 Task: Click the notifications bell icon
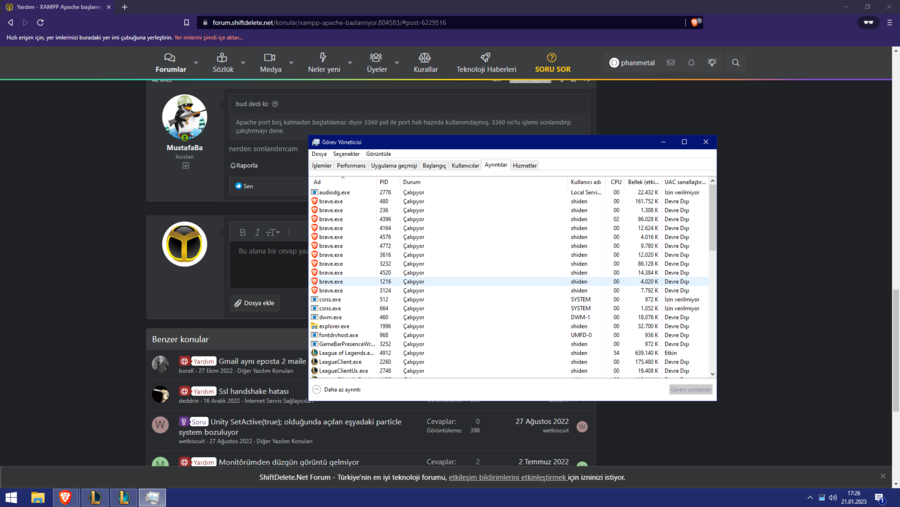(x=691, y=63)
